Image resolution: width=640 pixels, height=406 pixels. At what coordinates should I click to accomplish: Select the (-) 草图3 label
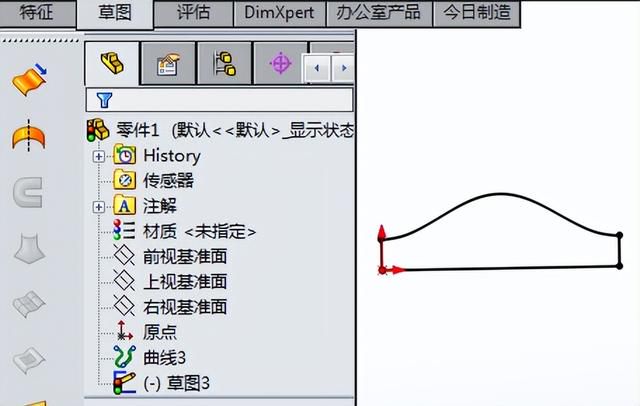(x=176, y=384)
